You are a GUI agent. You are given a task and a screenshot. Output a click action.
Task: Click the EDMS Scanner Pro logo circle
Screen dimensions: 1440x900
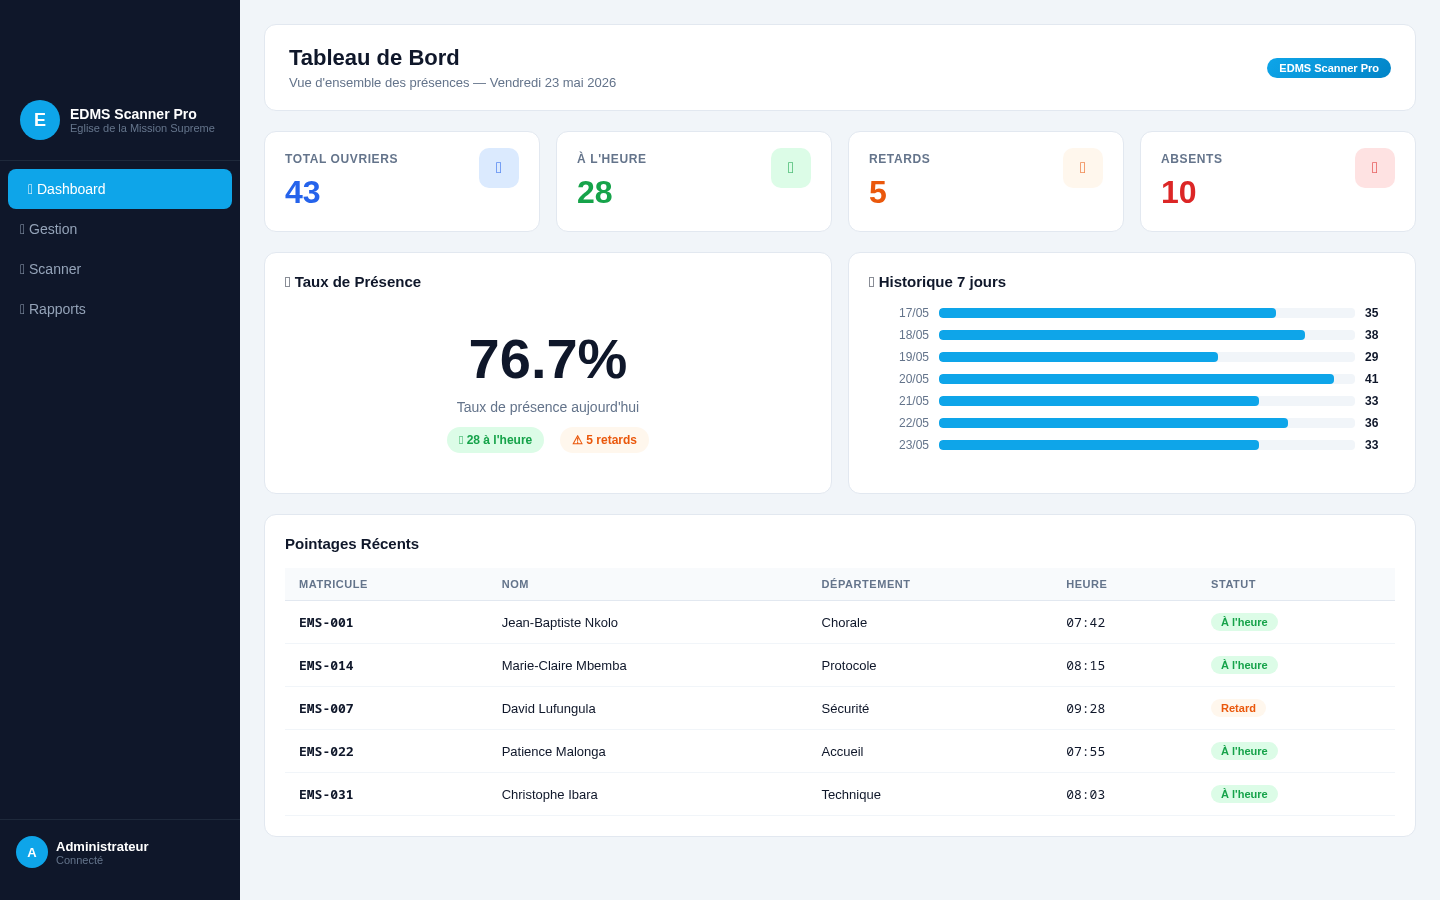(x=40, y=120)
